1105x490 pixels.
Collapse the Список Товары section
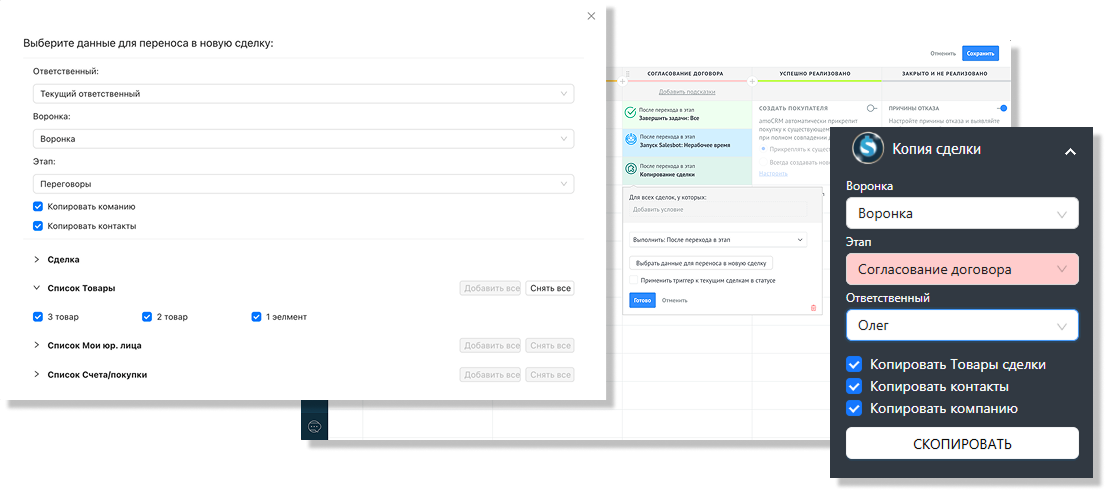37,288
